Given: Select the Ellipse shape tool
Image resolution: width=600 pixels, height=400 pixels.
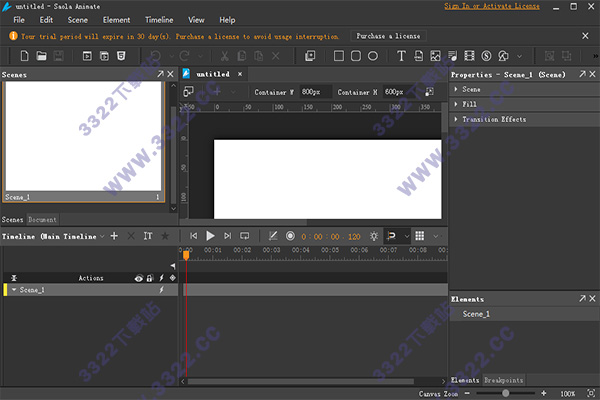Looking at the screenshot, I should (373, 56).
